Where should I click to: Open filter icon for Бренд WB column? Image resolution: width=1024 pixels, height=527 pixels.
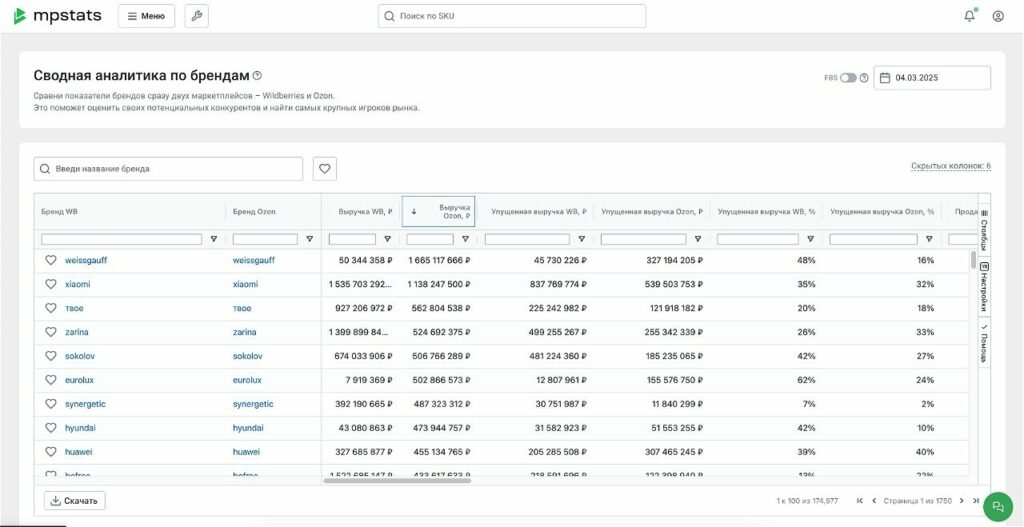(213, 240)
